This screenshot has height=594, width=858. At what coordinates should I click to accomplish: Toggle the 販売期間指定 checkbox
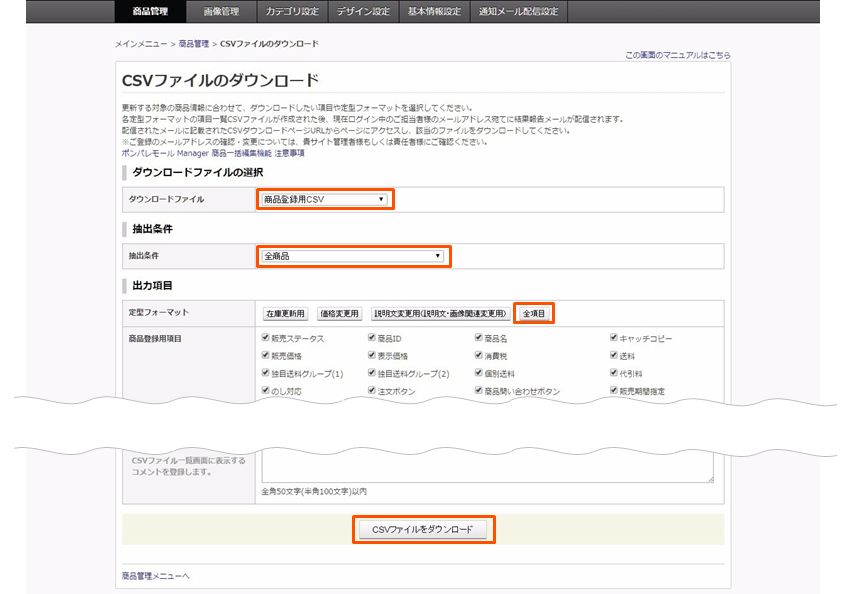click(x=613, y=390)
